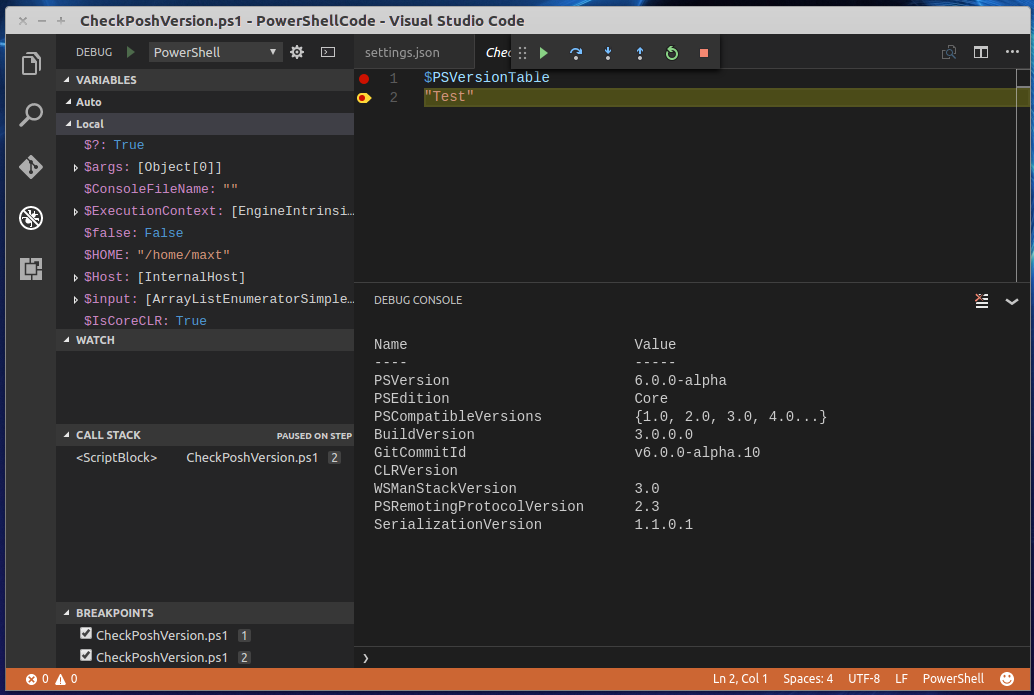Restart the debug session

point(672,53)
